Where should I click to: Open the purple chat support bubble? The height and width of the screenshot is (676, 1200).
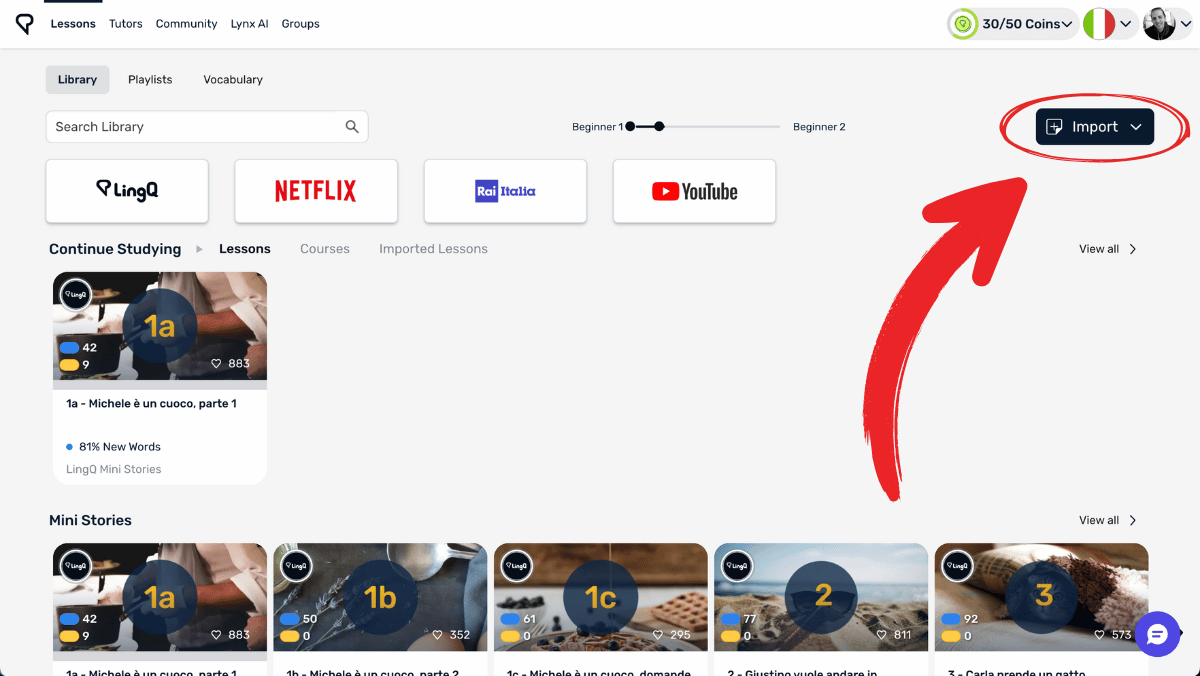coord(1157,634)
